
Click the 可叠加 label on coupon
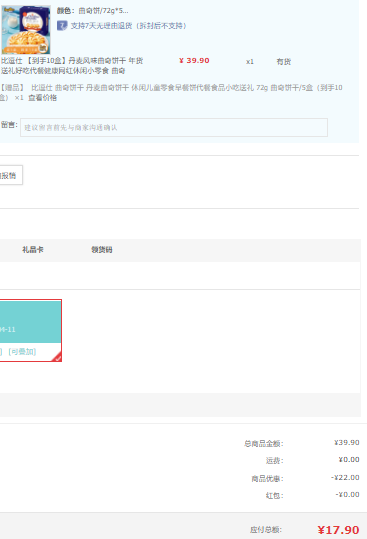[22, 352]
